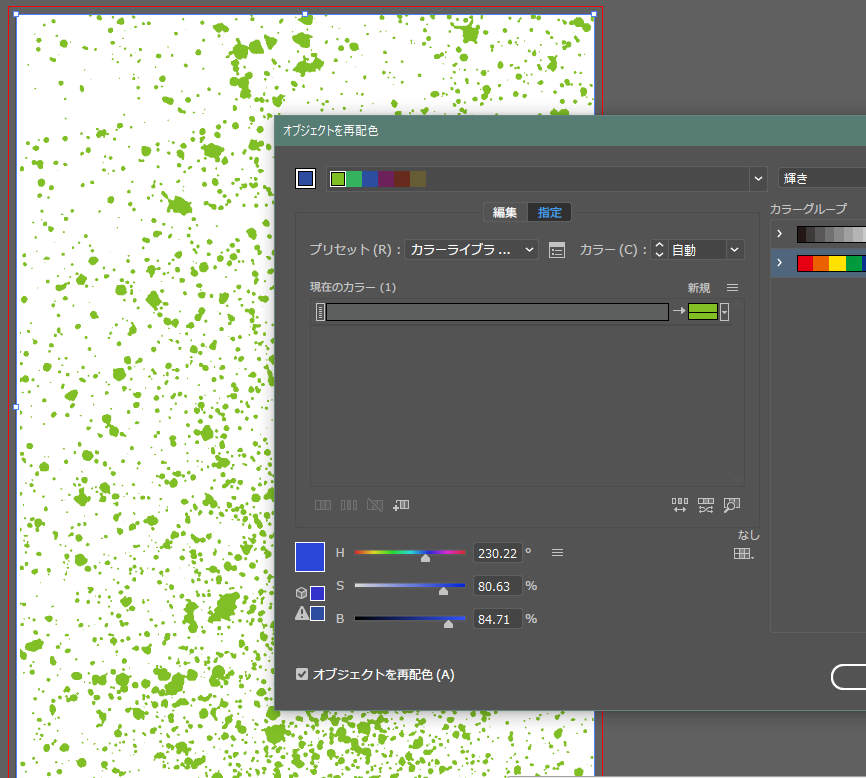This screenshot has height=778, width=866.
Task: Click the out-of-web-color cube icon
Action: [x=301, y=593]
